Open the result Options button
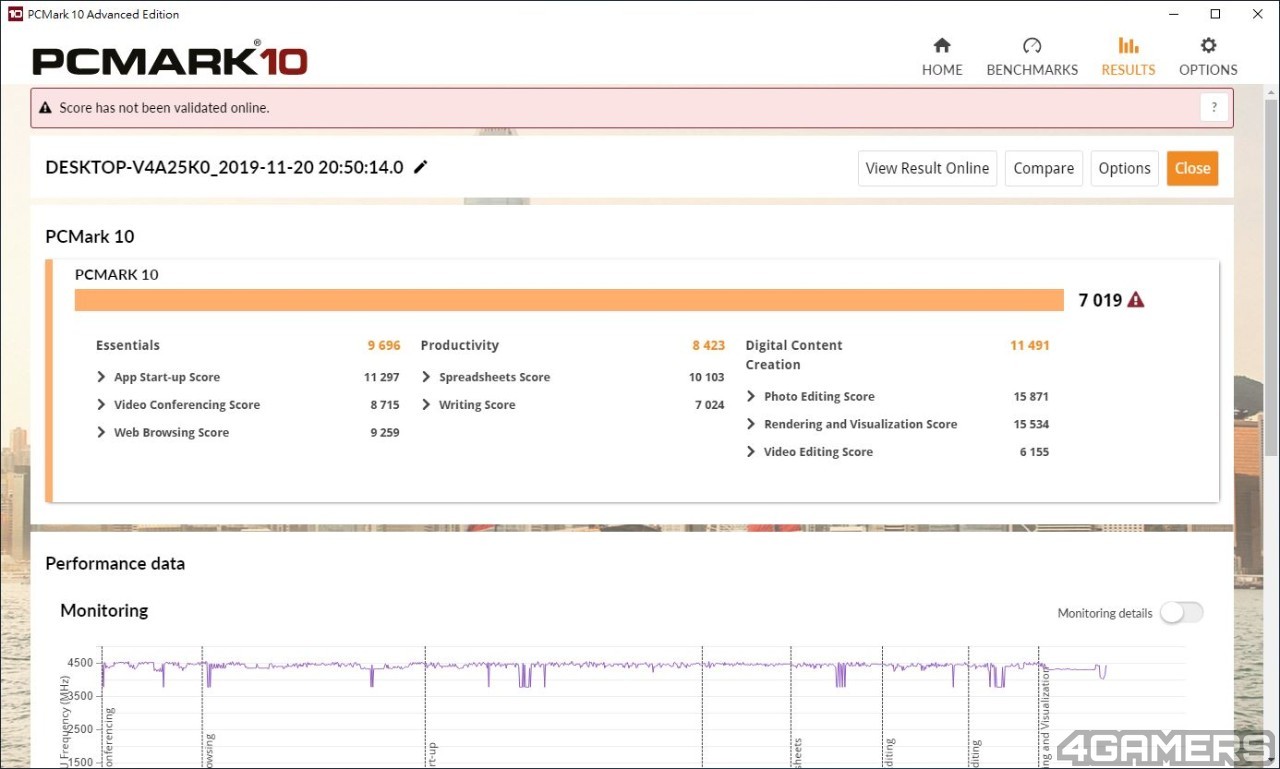 point(1124,168)
